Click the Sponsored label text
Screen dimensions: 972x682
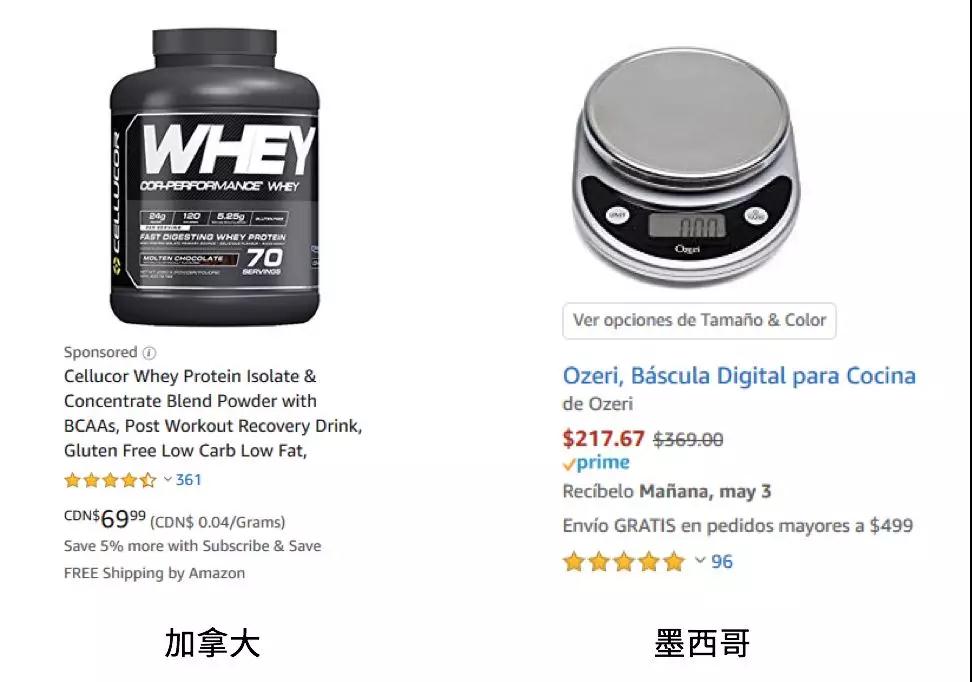point(100,352)
